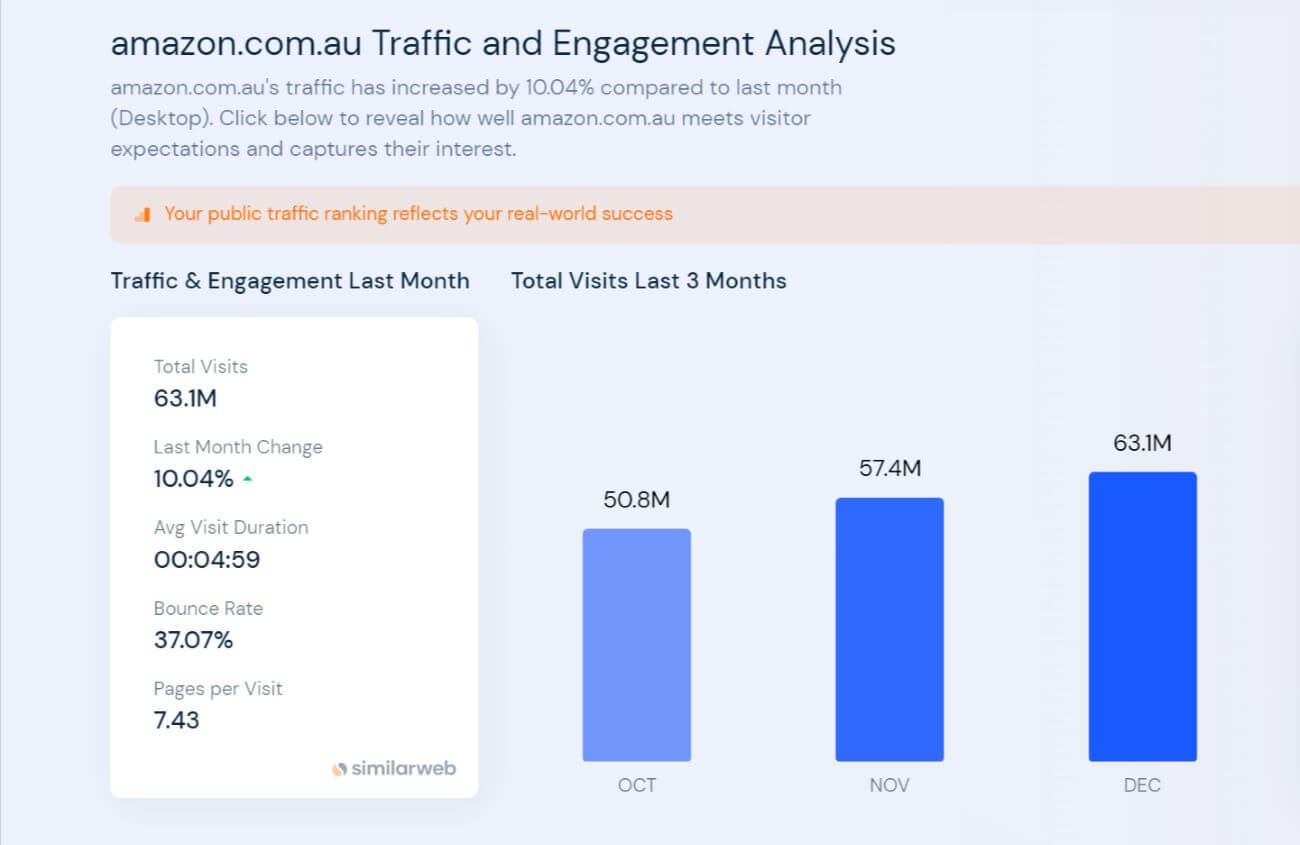Click the 57.4M value label

pyautogui.click(x=890, y=468)
